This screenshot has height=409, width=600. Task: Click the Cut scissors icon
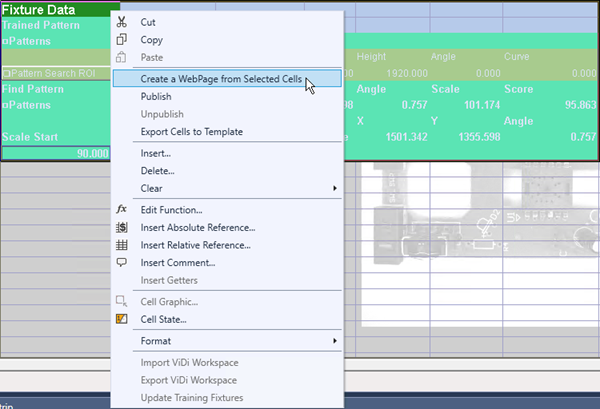pos(122,22)
